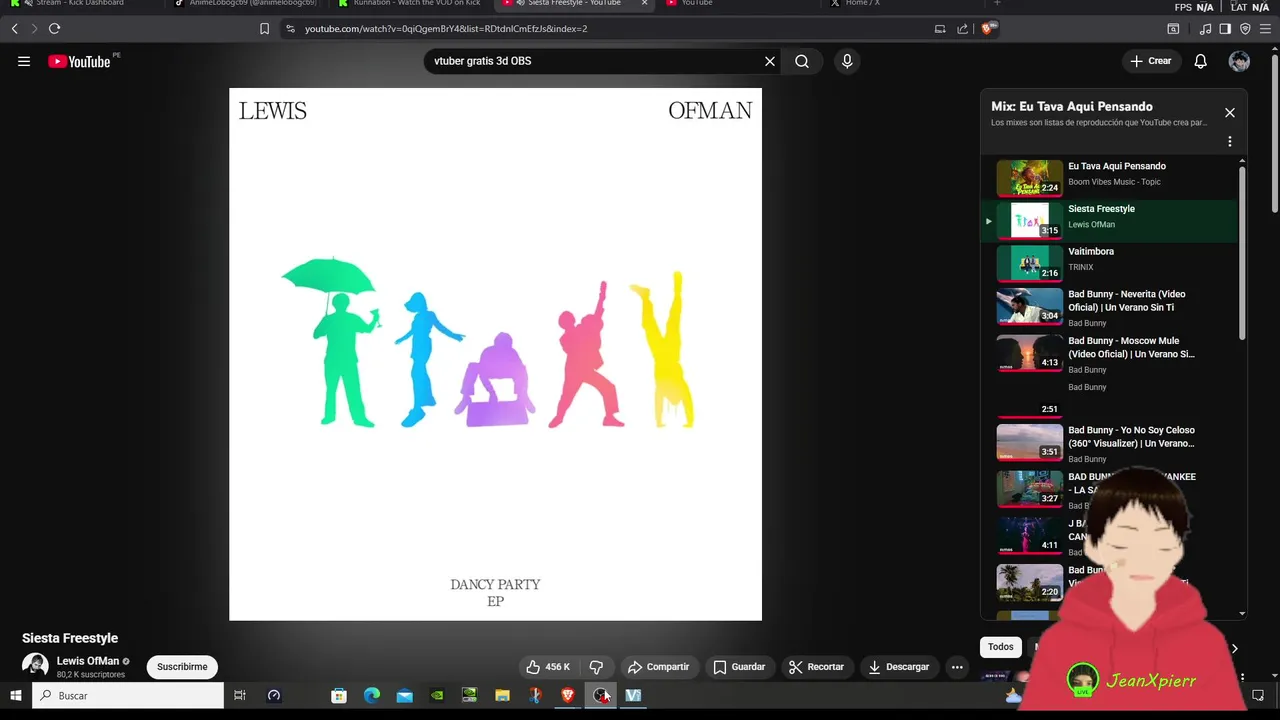
Task: Switch to Brave browser taskbar icon
Action: pyautogui.click(x=568, y=695)
